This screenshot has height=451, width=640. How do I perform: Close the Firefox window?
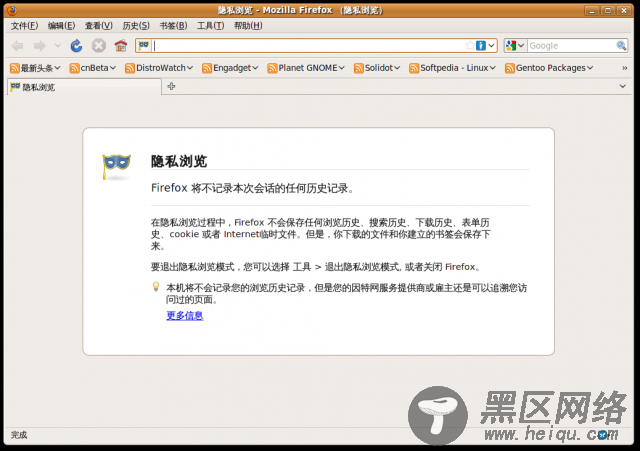(x=624, y=11)
